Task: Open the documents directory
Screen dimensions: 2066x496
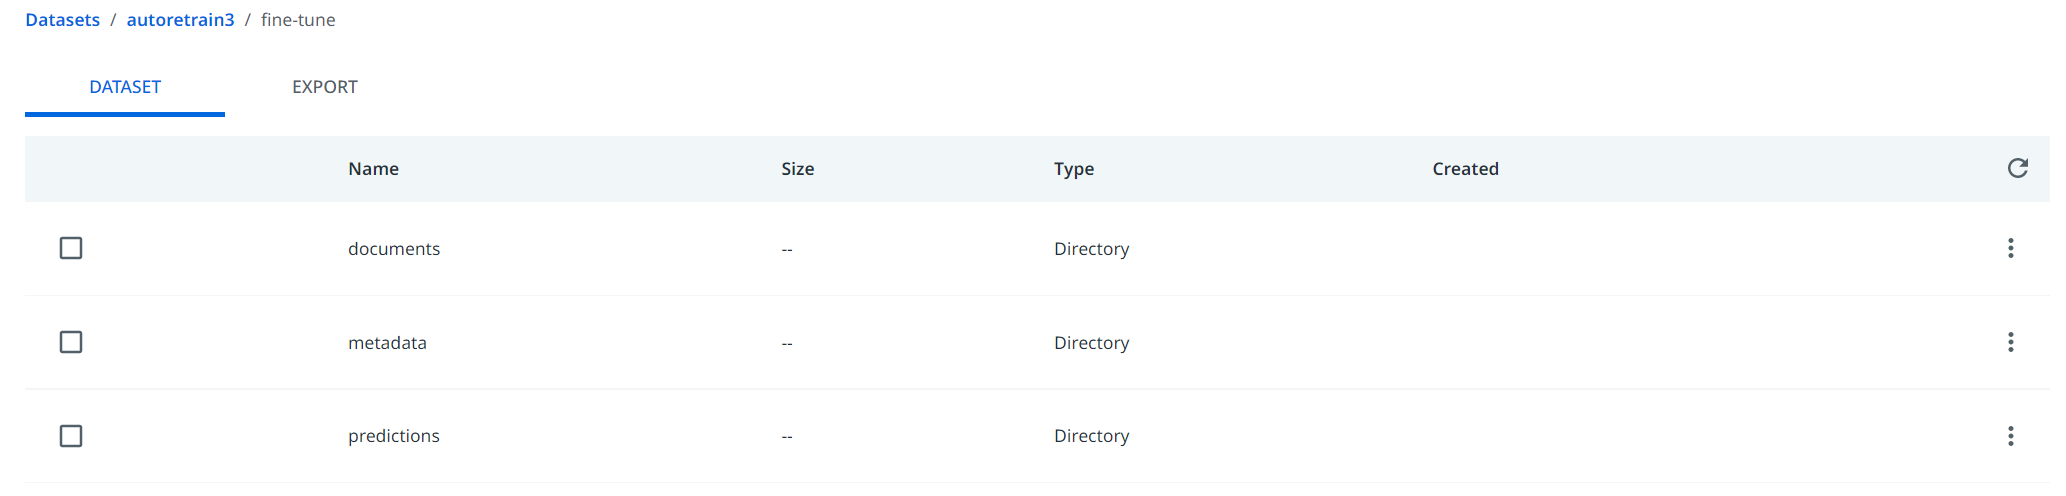Action: click(x=393, y=249)
